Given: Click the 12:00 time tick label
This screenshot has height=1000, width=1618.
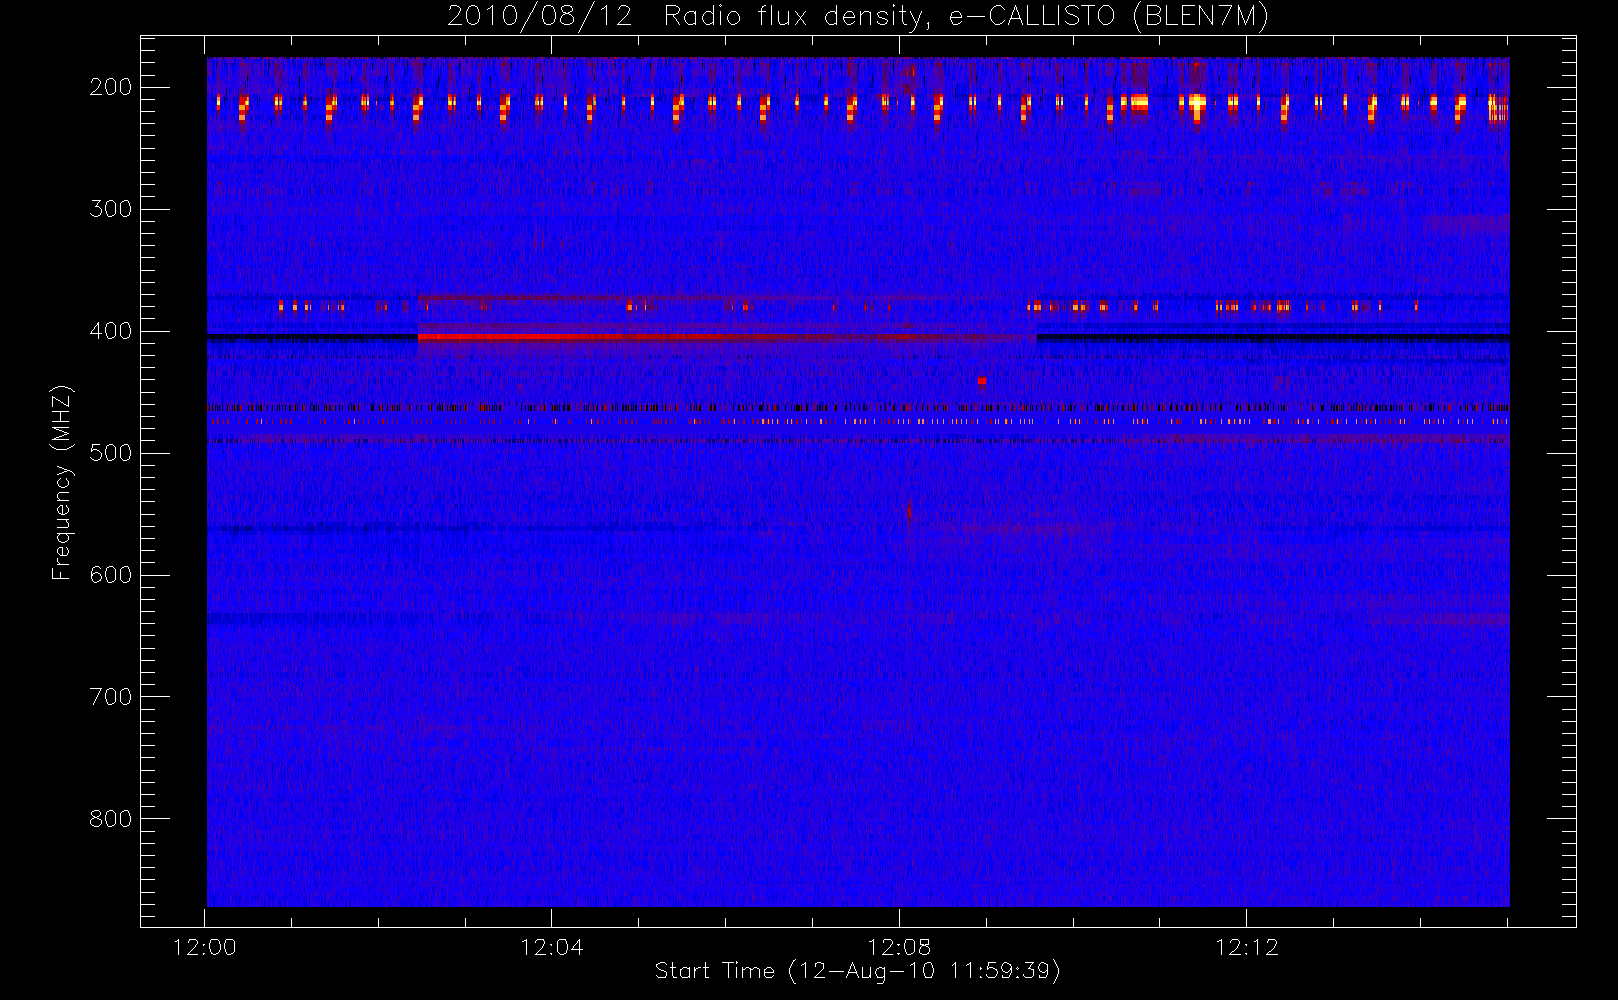Looking at the screenshot, I should point(205,947).
